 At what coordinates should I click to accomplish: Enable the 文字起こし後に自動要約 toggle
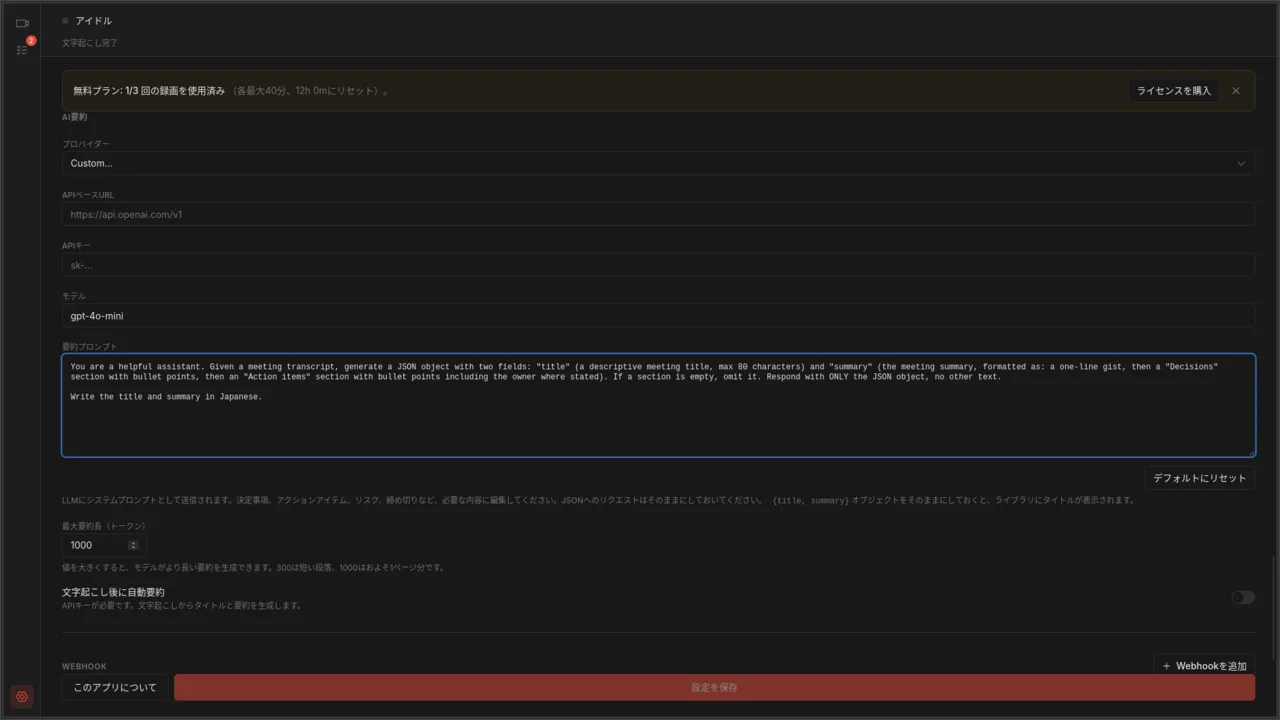(x=1243, y=597)
